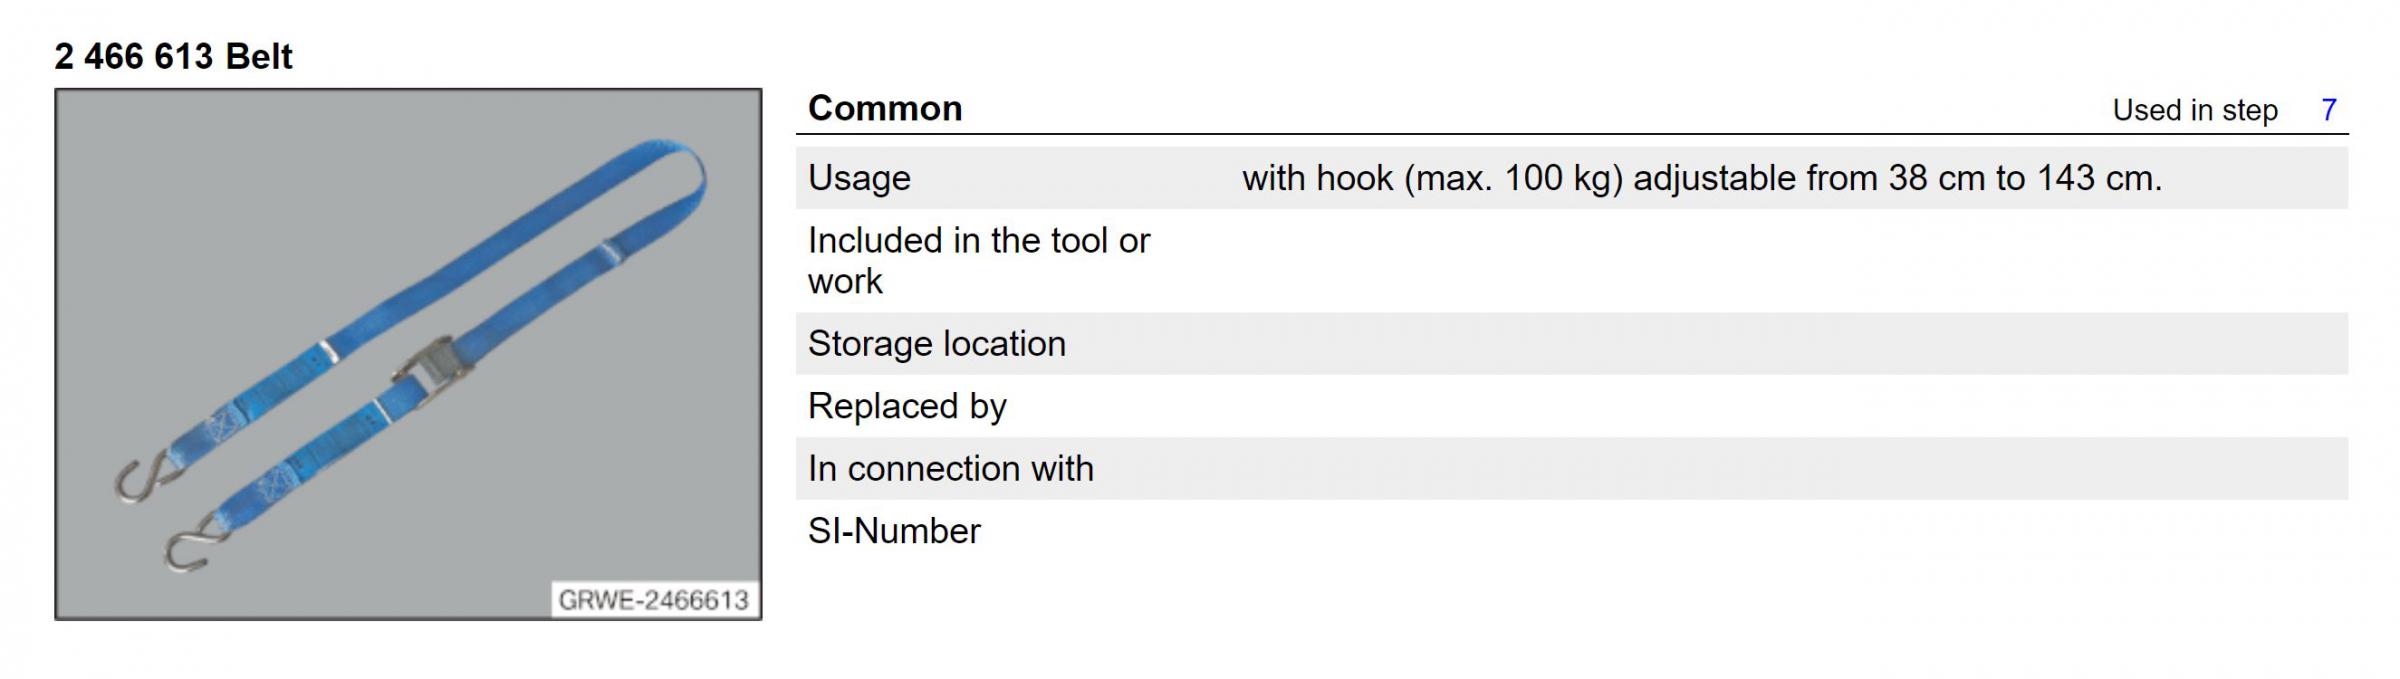Click the usage text about max. 100 kg
The width and height of the screenshot is (2400, 679).
(x=1701, y=178)
